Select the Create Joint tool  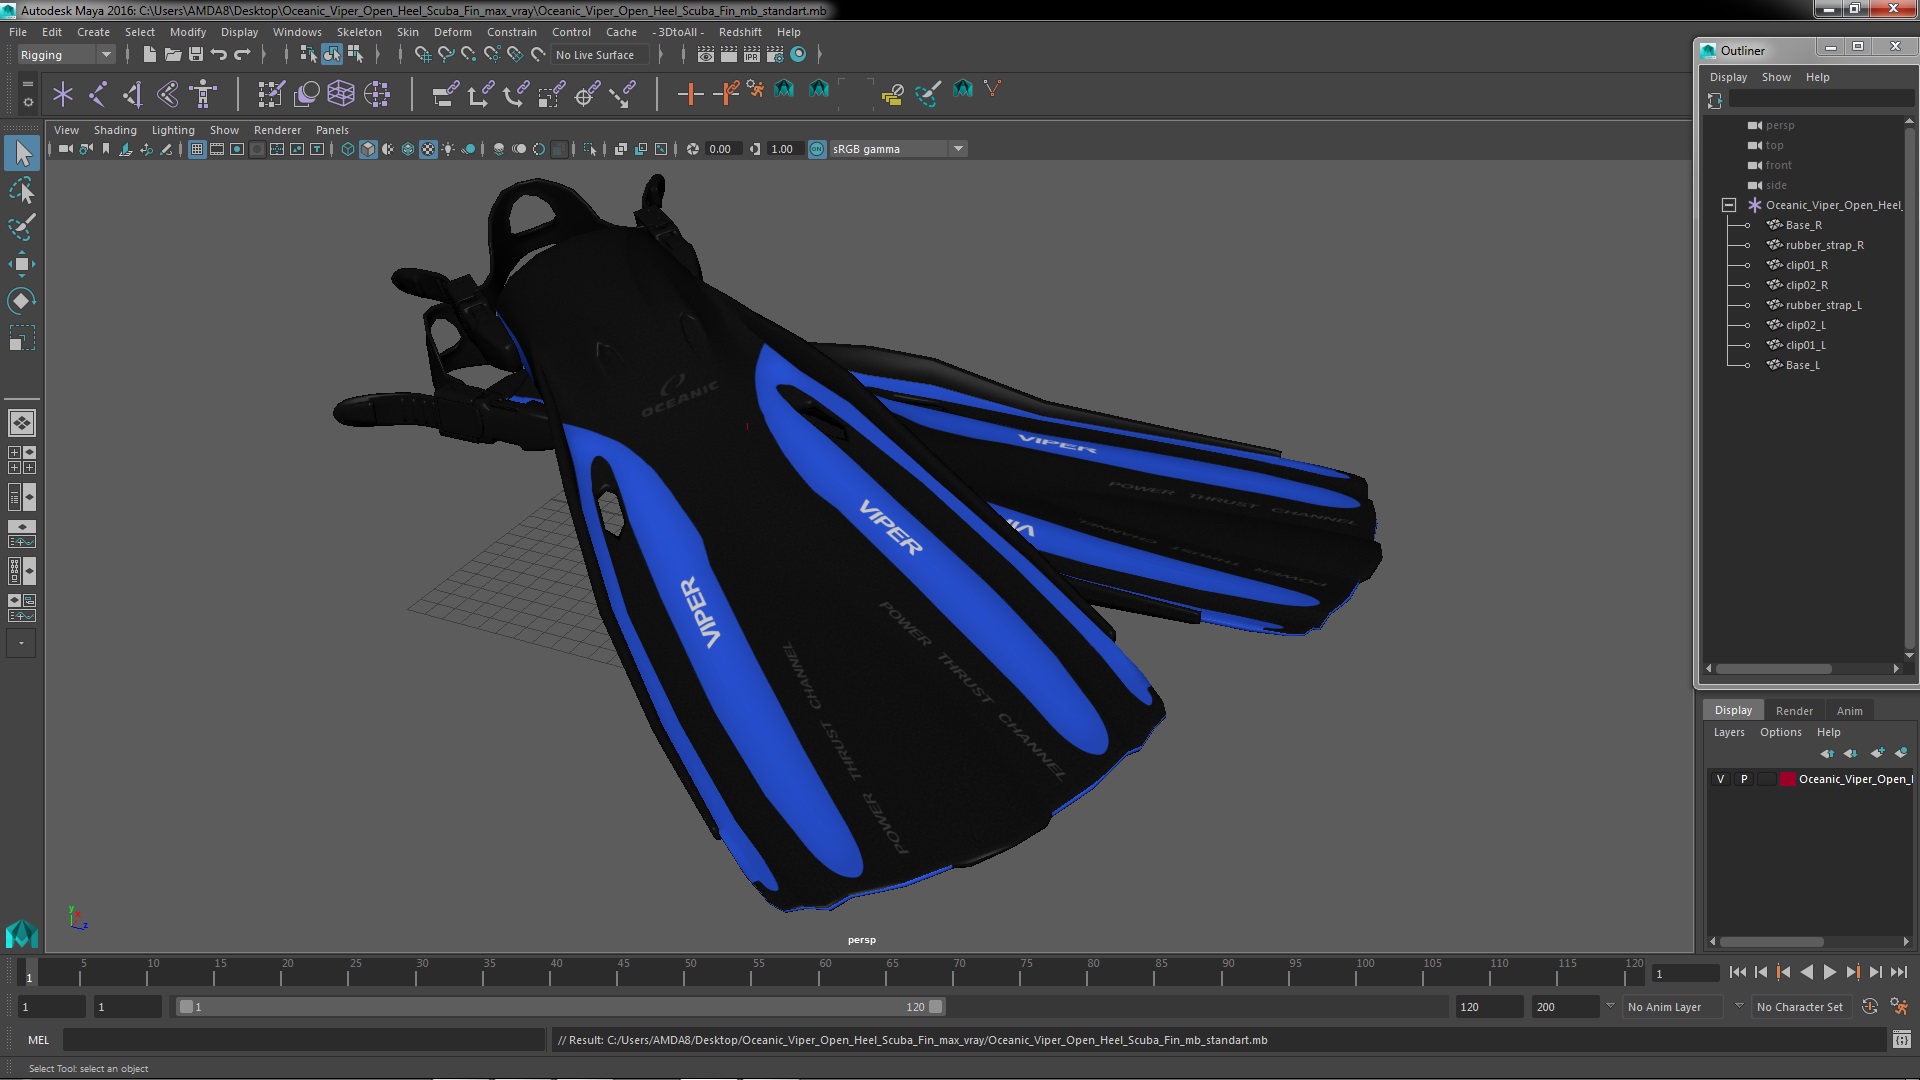coord(98,94)
